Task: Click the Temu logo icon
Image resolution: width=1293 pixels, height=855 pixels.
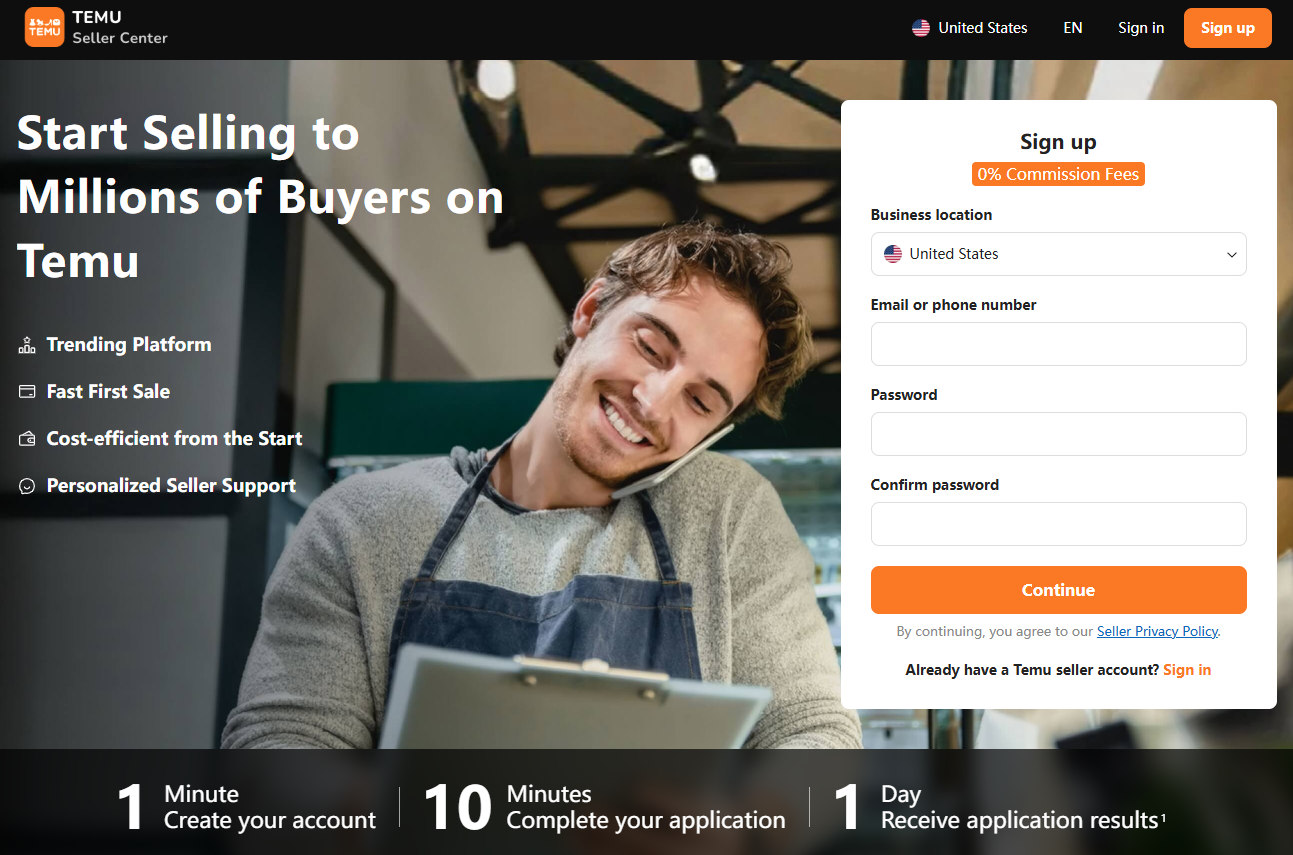Action: pos(44,27)
